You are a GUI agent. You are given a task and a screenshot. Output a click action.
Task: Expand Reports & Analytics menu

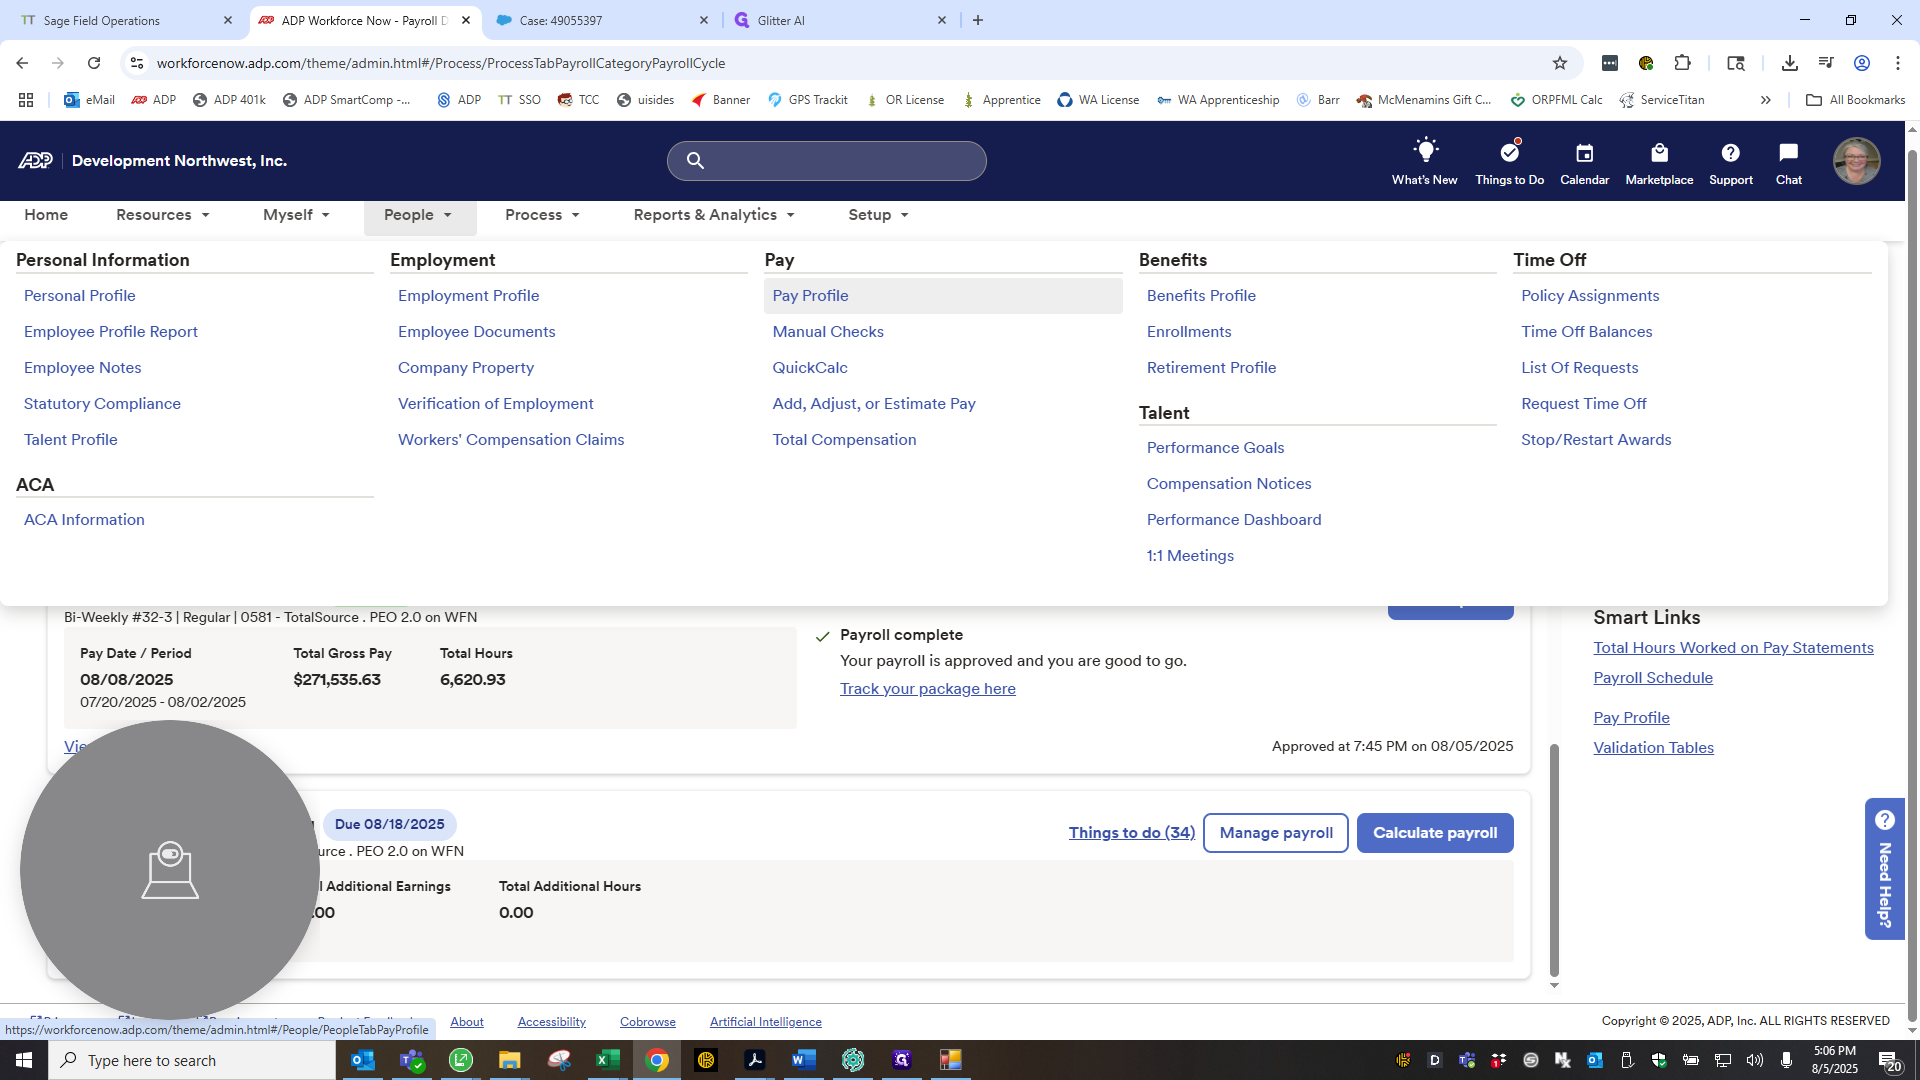coord(713,215)
